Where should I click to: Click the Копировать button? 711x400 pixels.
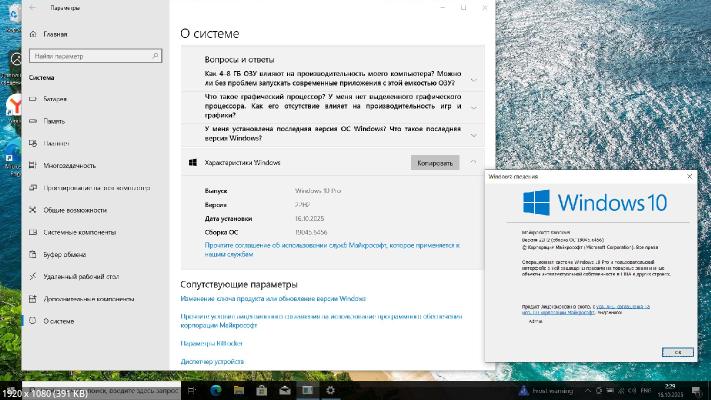click(x=434, y=162)
